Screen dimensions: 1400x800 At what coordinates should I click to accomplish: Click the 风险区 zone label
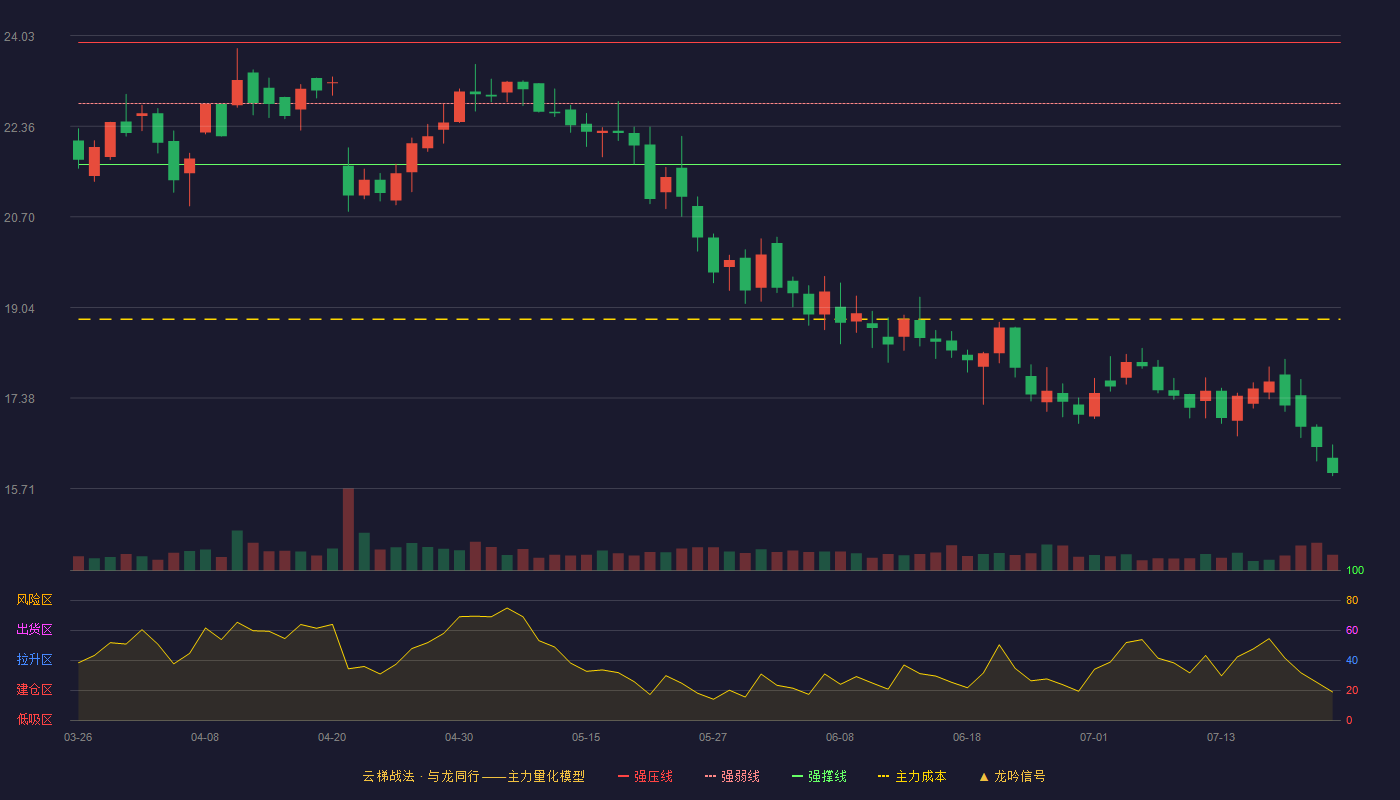(x=34, y=600)
